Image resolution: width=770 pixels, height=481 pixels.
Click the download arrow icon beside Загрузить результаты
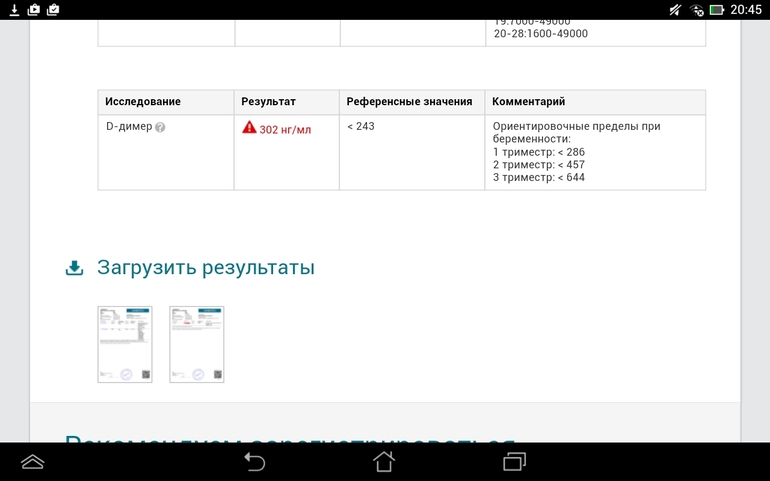[74, 268]
